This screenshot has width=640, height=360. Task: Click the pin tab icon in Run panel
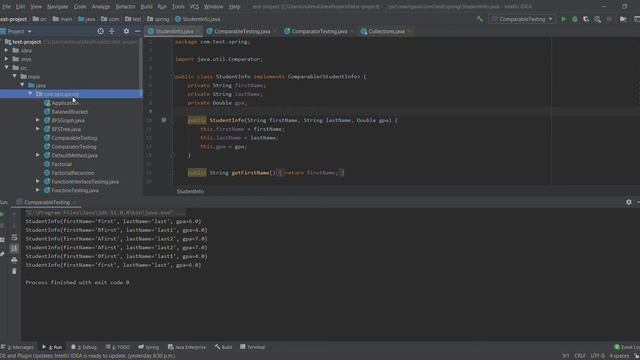click(x=2, y=253)
